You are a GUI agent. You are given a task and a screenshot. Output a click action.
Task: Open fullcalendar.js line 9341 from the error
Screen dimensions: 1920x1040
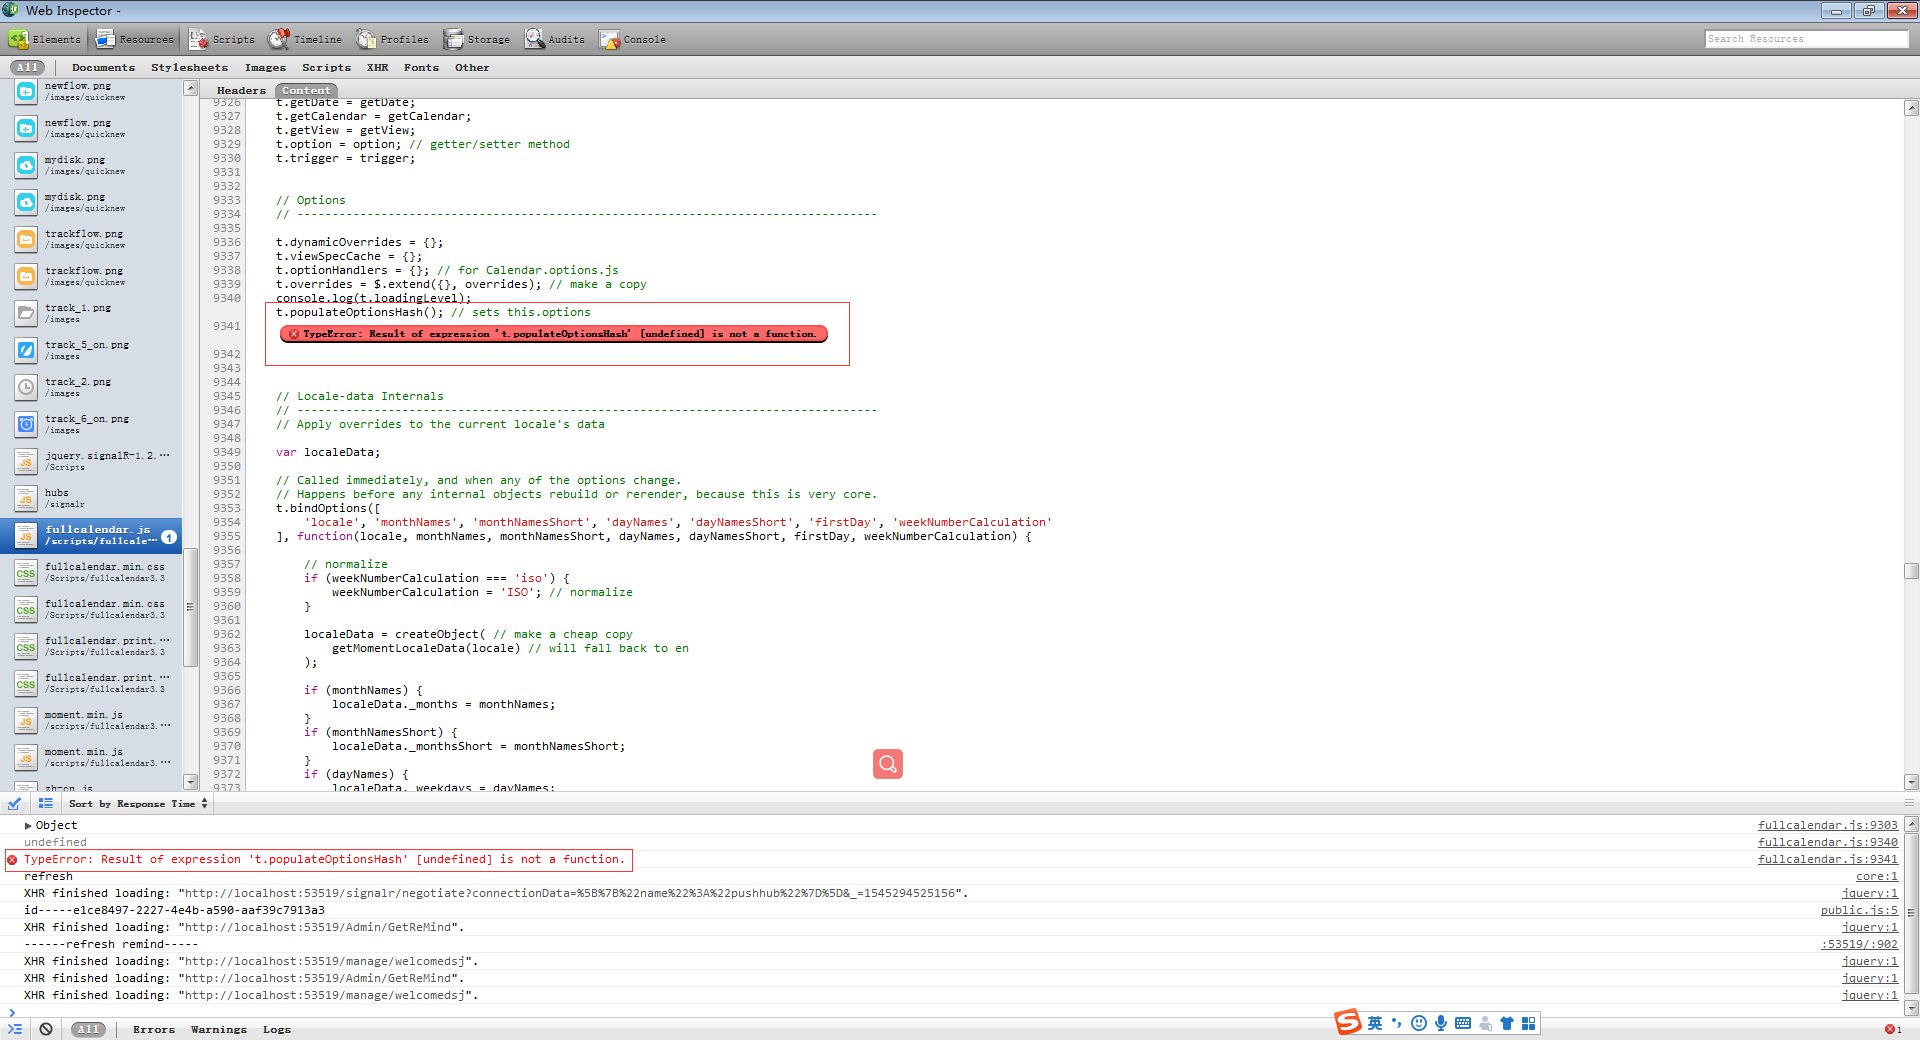1827,859
